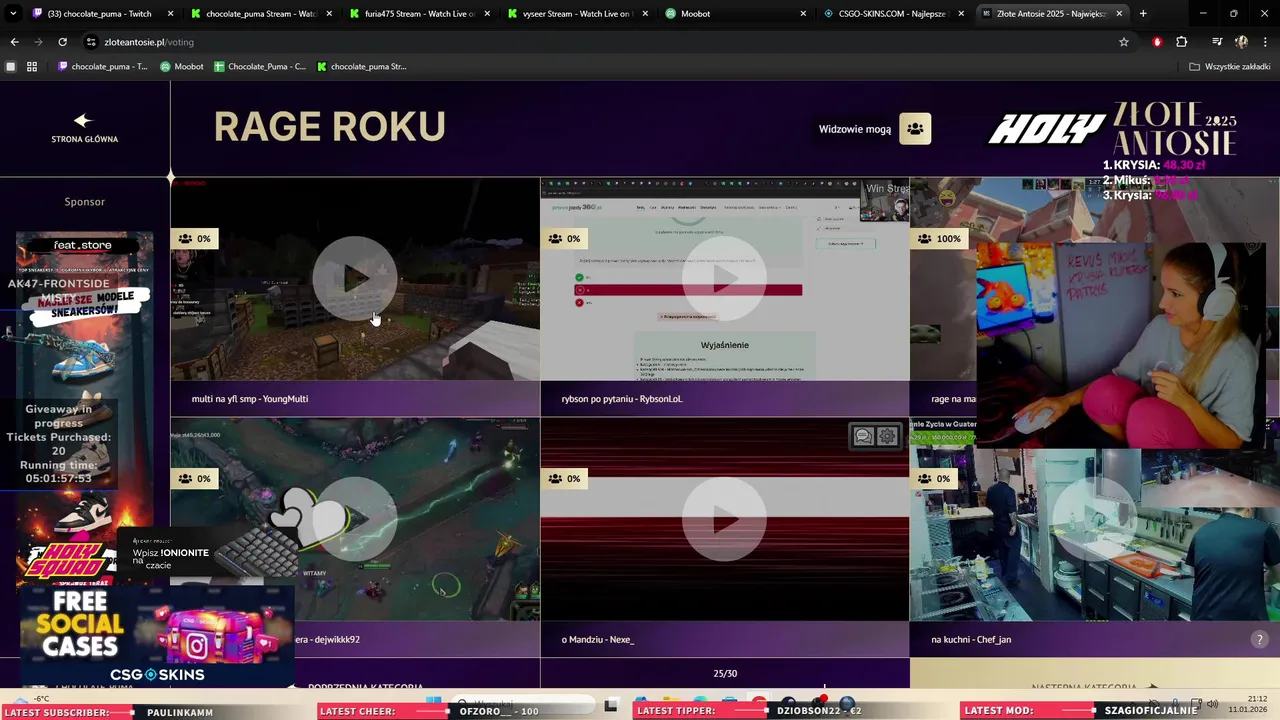The height and width of the screenshot is (720, 1280).
Task: Click the rybson po pytaniu - RybsonLoL title
Action: [x=622, y=399]
